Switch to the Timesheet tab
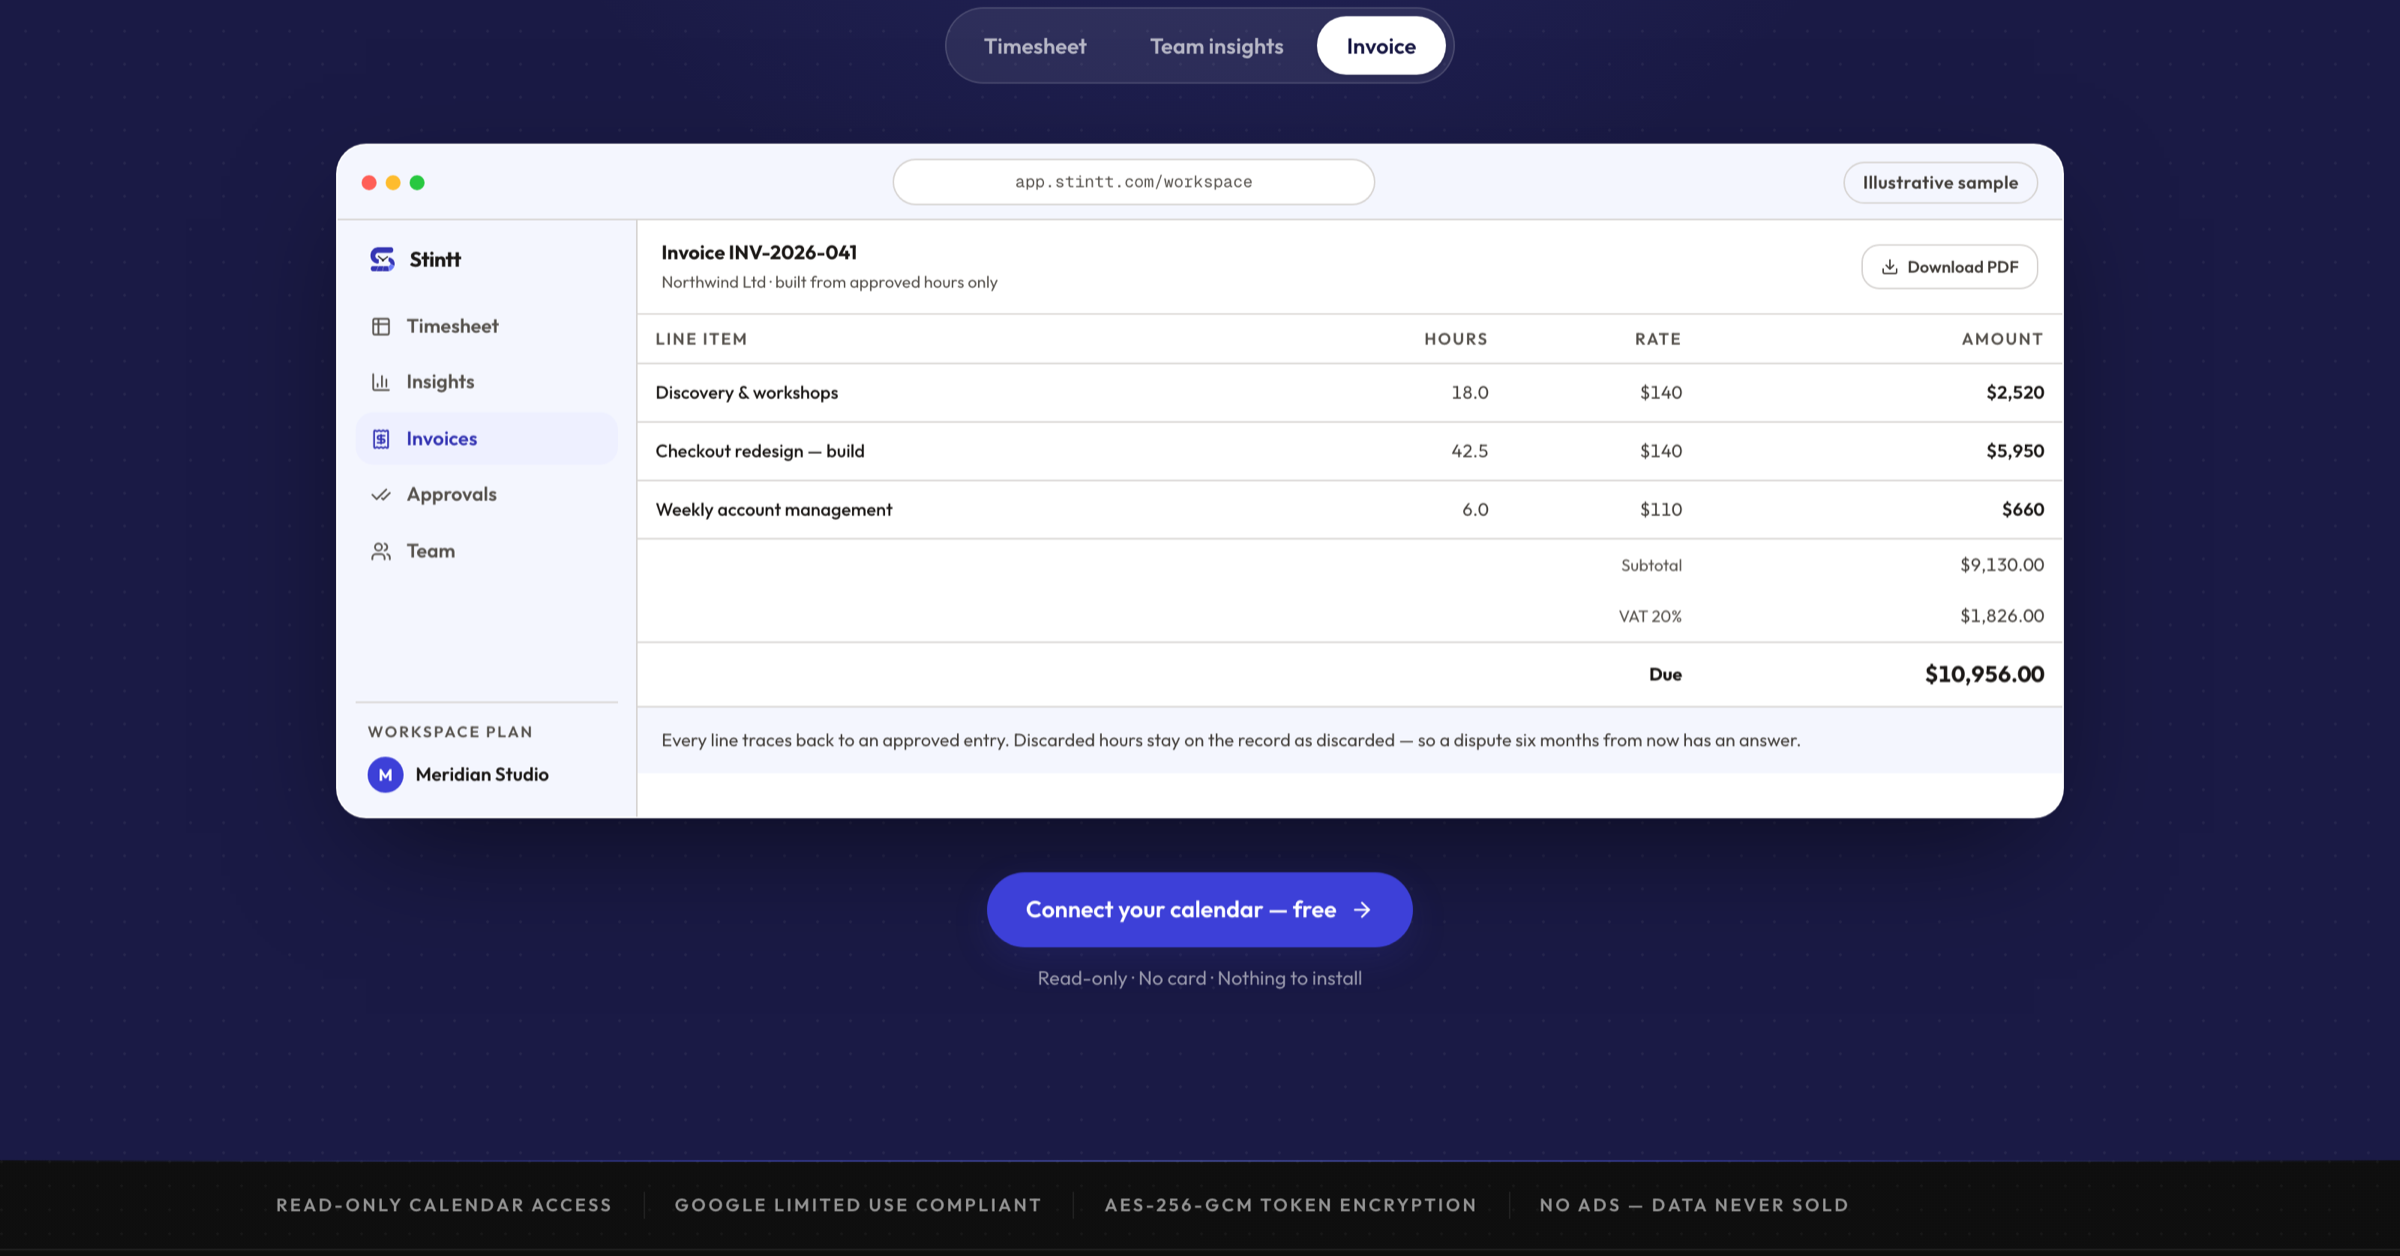The height and width of the screenshot is (1256, 2400). point(1034,46)
